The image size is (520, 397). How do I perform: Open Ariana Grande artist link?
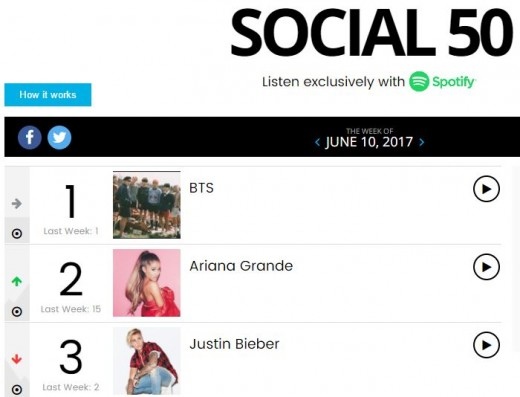[241, 266]
